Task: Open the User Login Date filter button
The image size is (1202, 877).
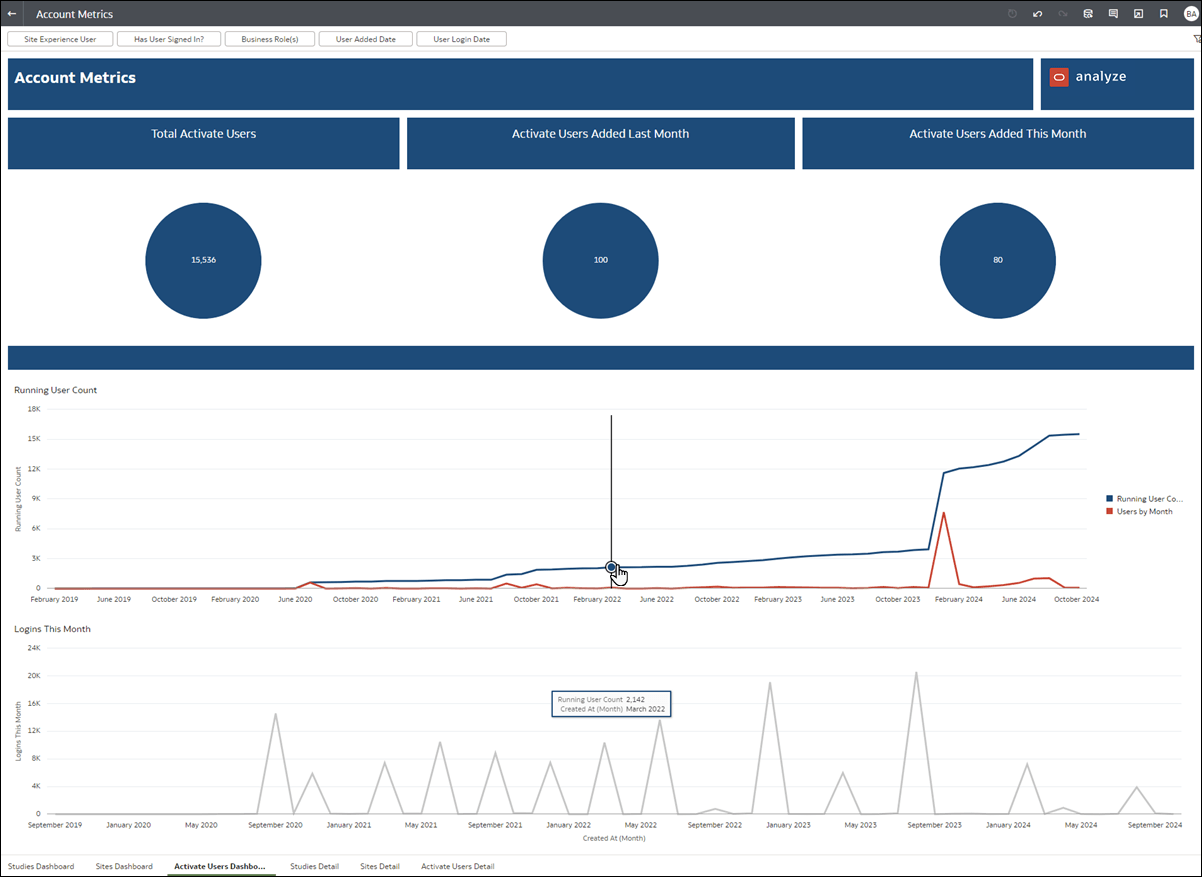Action: pos(461,38)
